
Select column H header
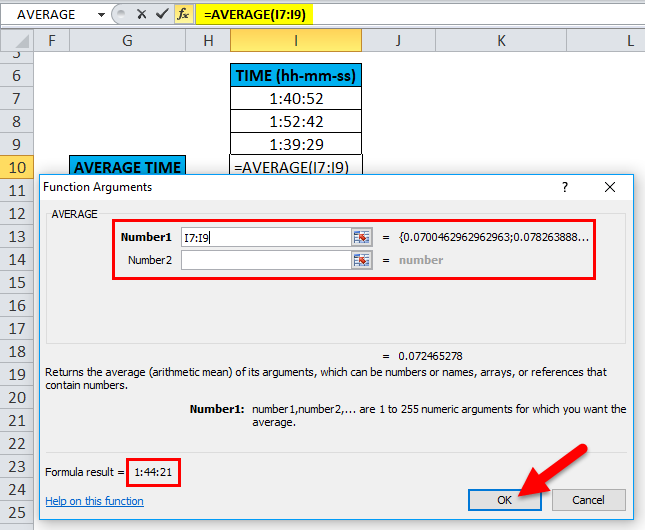(208, 40)
